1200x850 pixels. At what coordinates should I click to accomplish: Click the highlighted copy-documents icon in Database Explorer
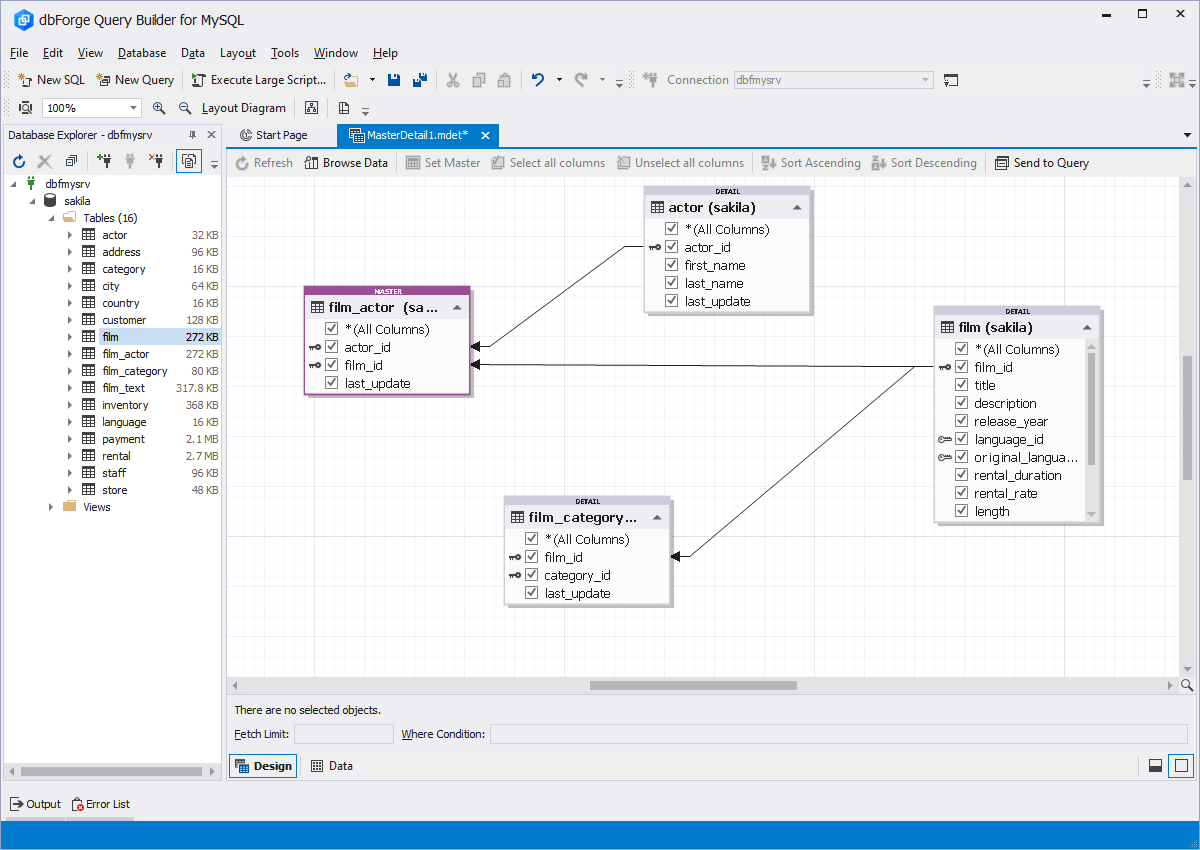[188, 161]
